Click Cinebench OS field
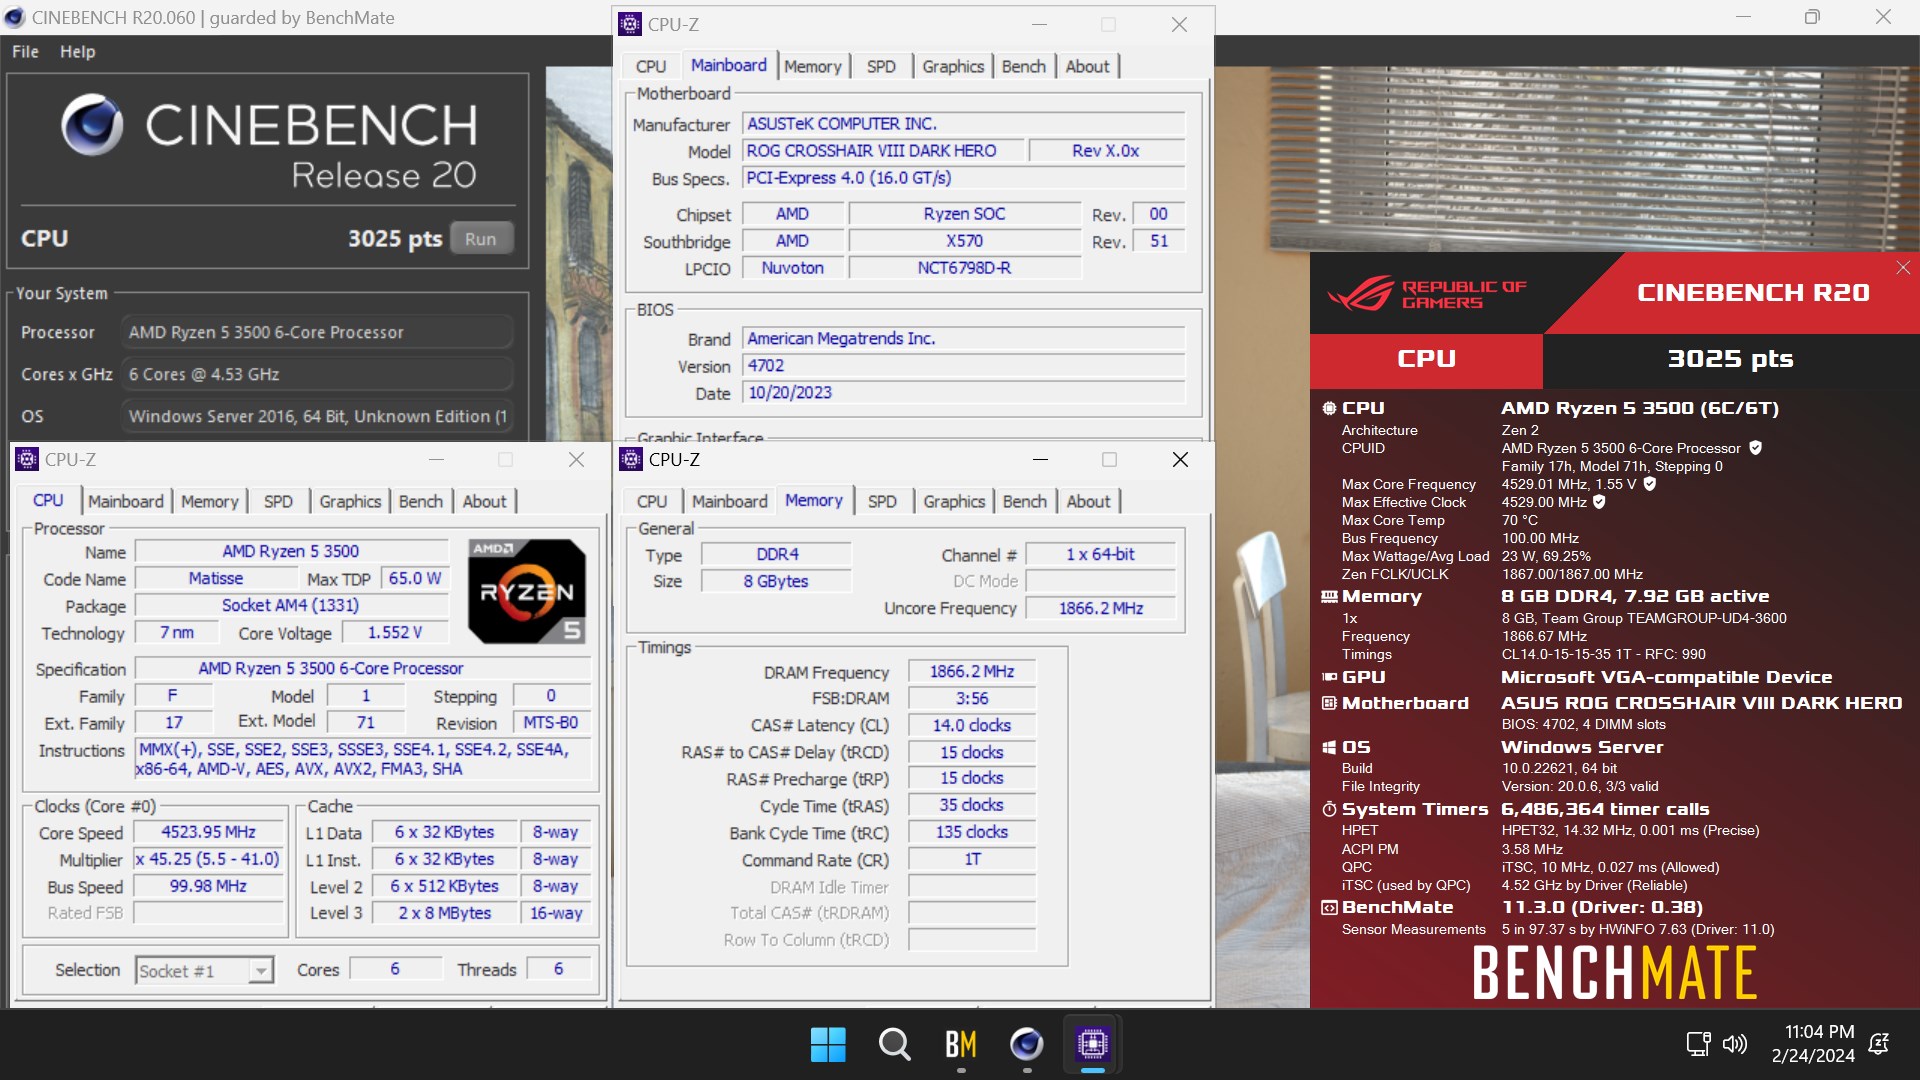 317,416
